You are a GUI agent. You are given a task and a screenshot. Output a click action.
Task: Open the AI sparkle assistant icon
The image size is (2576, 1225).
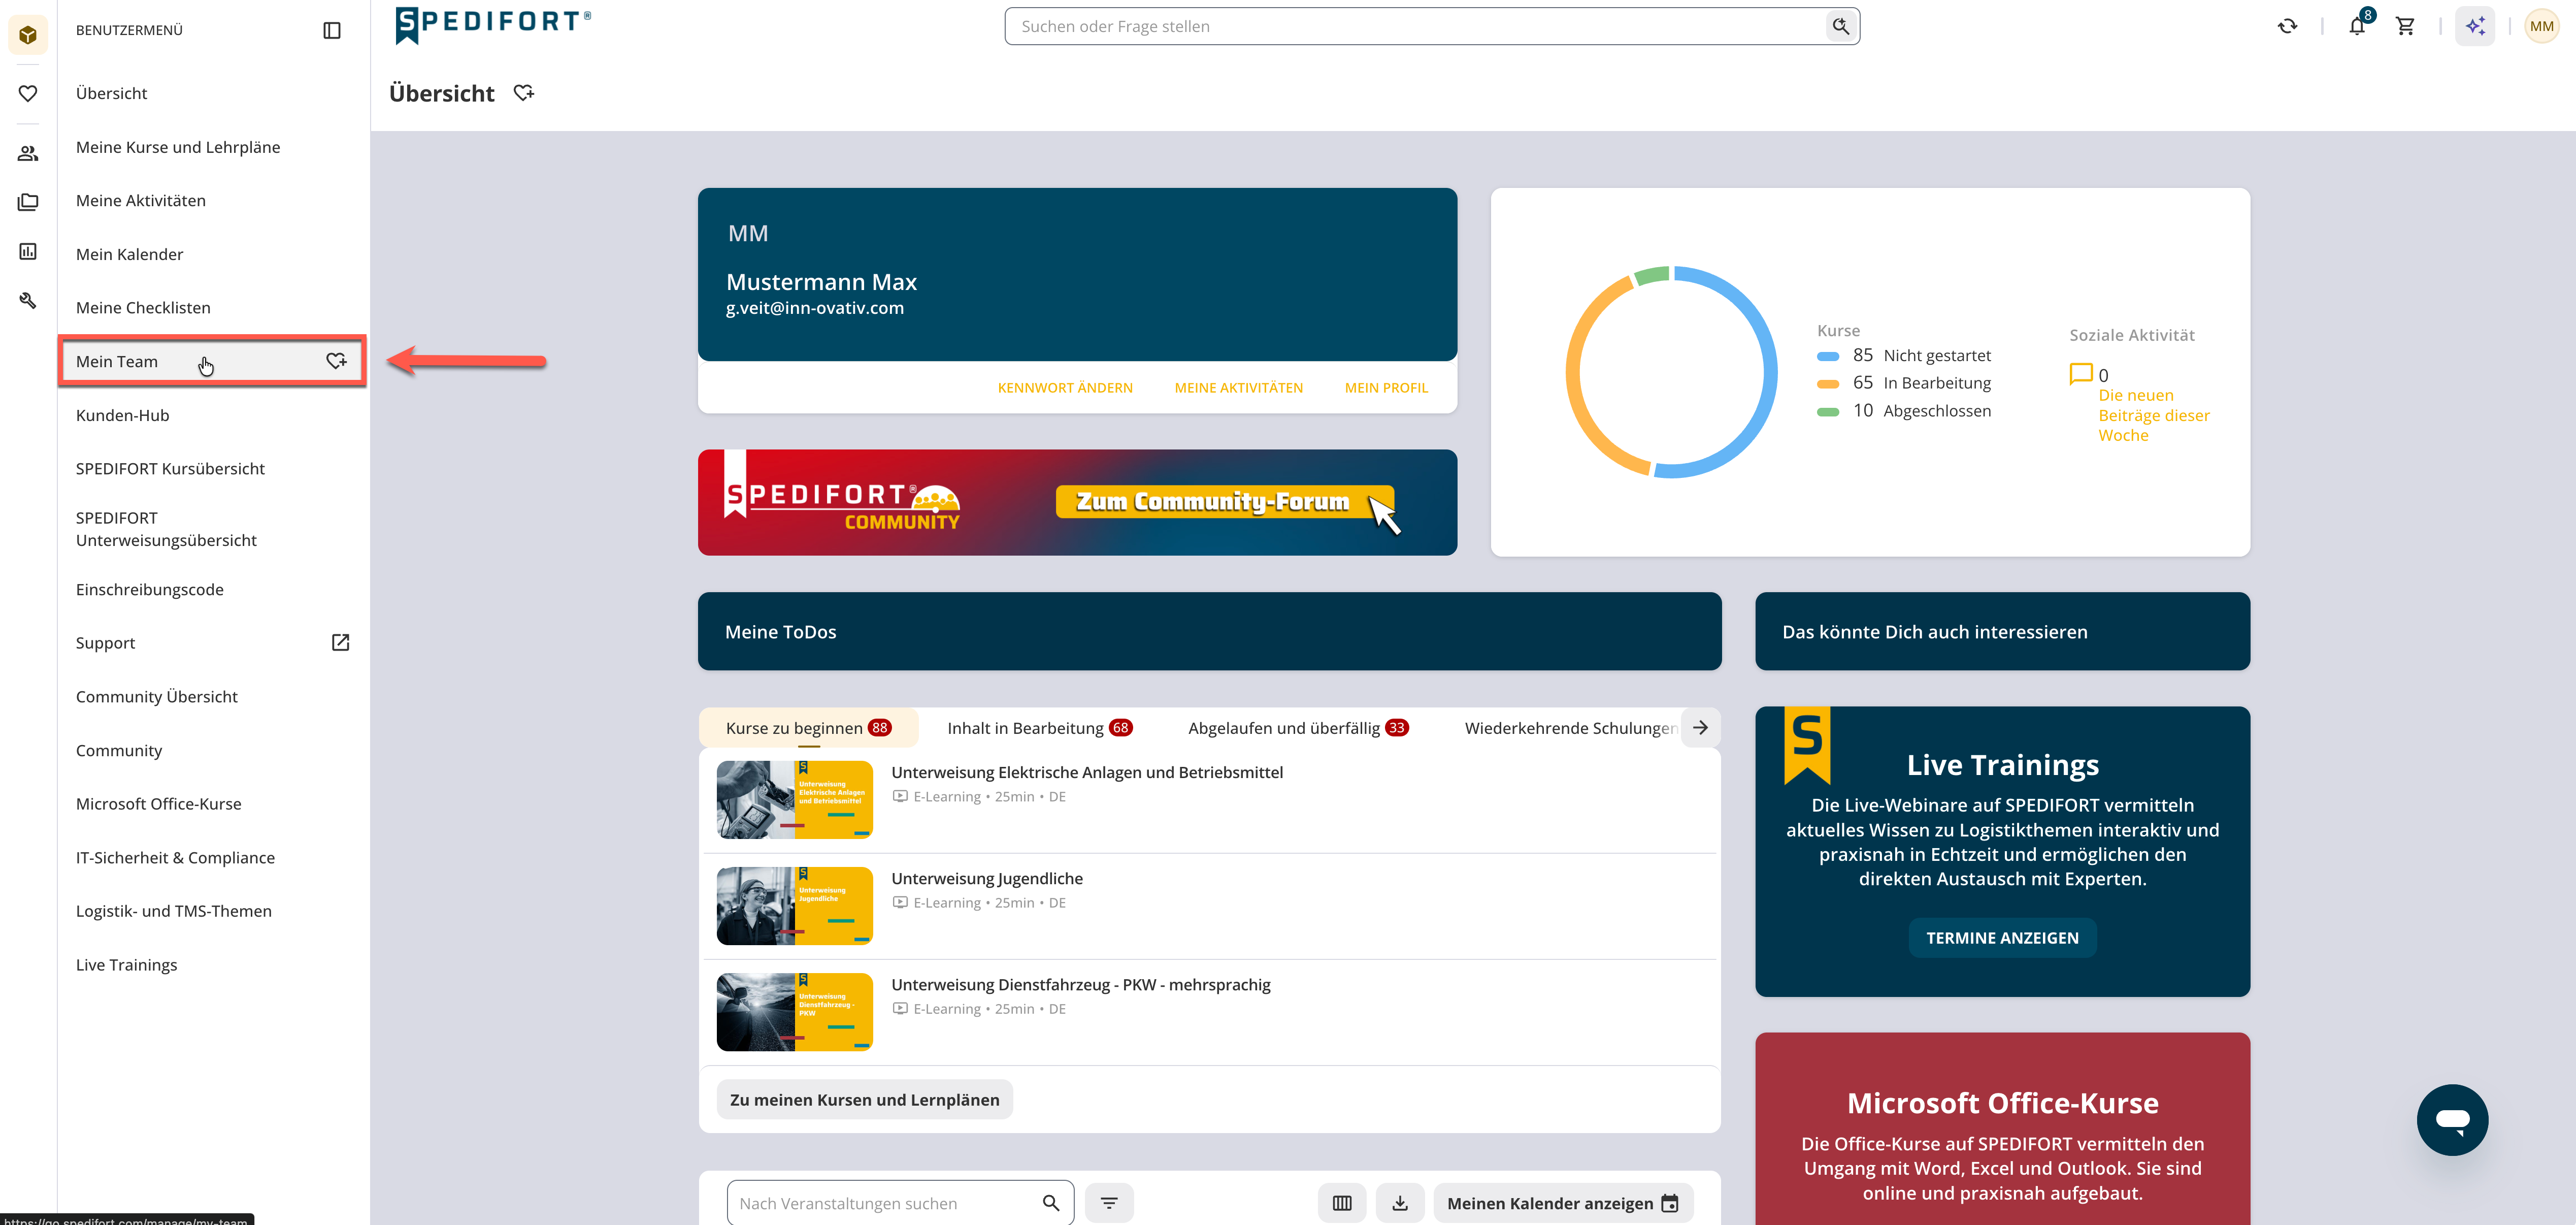(2475, 26)
